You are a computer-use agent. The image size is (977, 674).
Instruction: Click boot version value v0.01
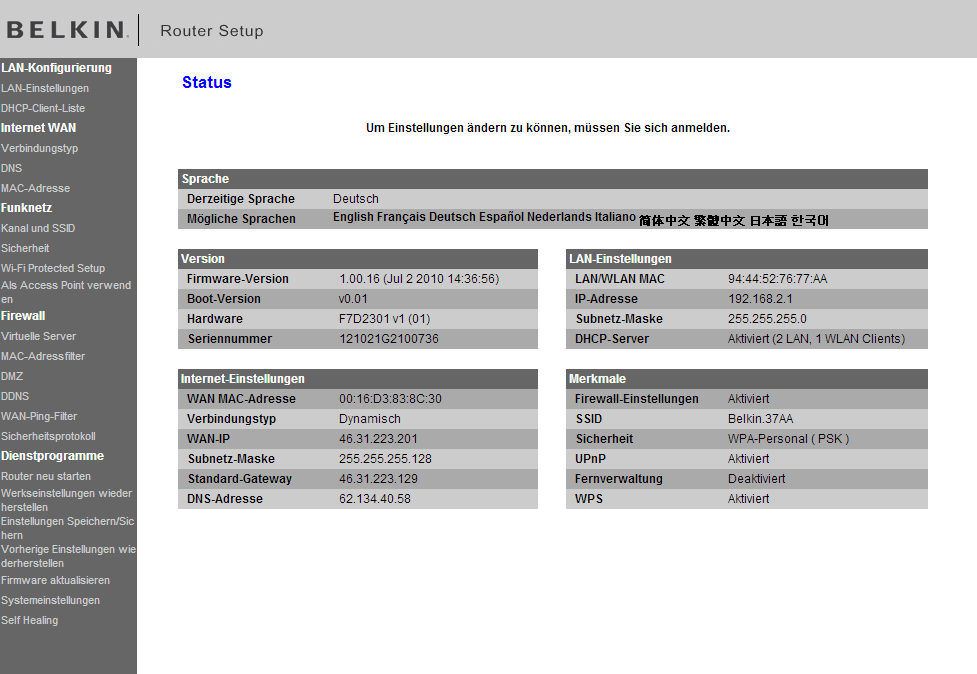(x=353, y=299)
